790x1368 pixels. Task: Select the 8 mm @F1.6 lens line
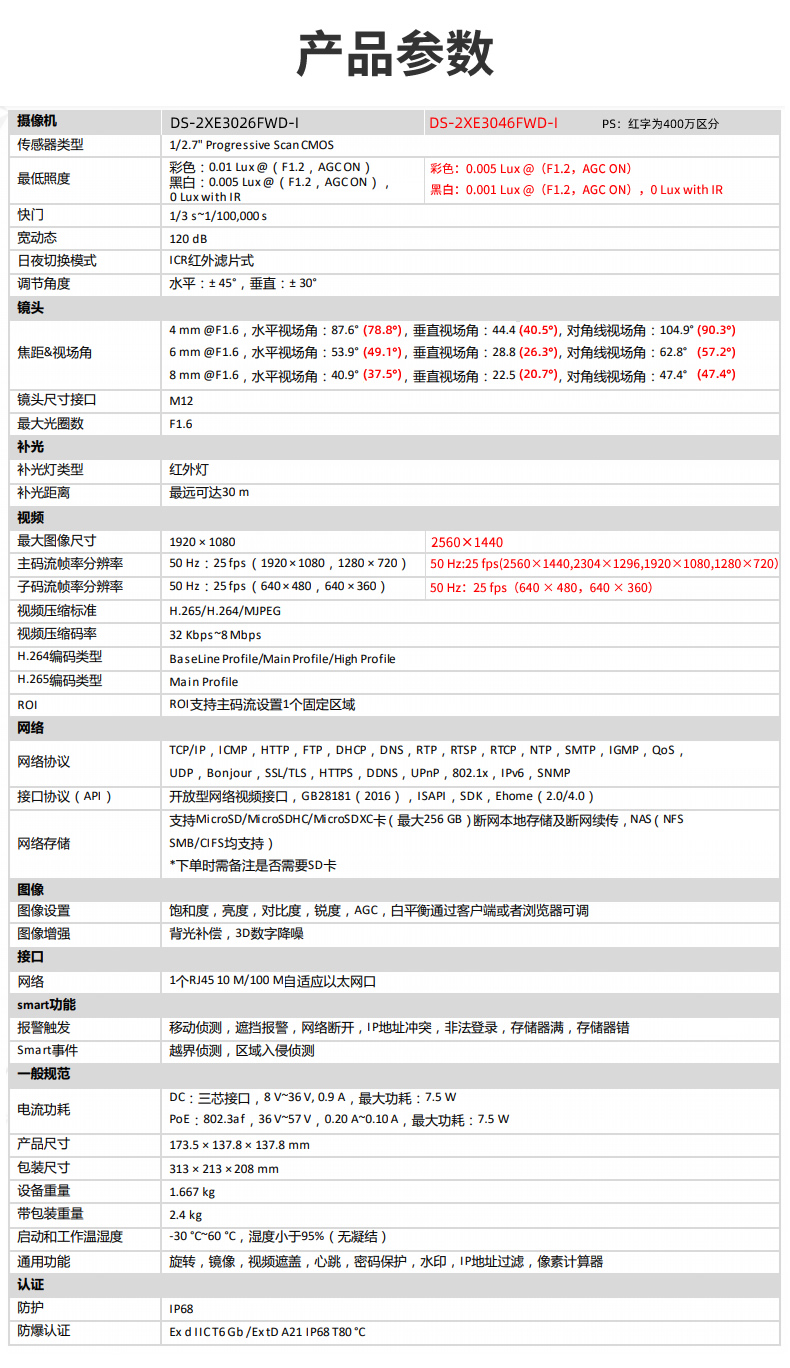452,376
